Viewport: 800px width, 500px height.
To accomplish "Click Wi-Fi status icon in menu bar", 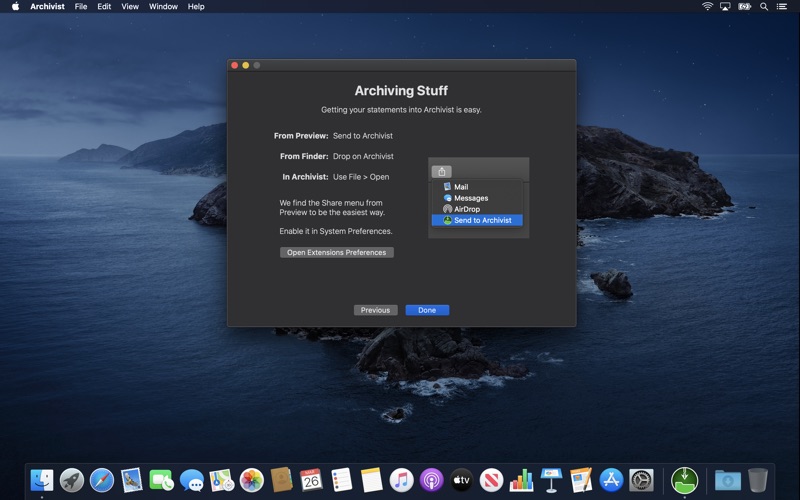I will (707, 6).
